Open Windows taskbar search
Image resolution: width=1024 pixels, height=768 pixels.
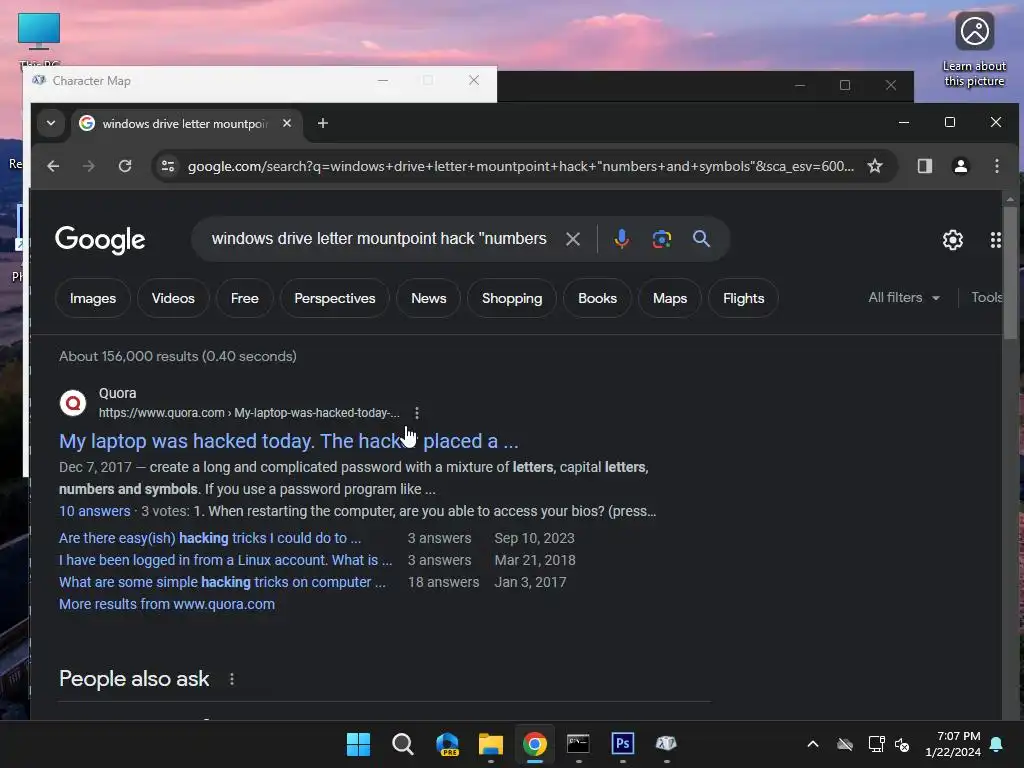click(402, 744)
